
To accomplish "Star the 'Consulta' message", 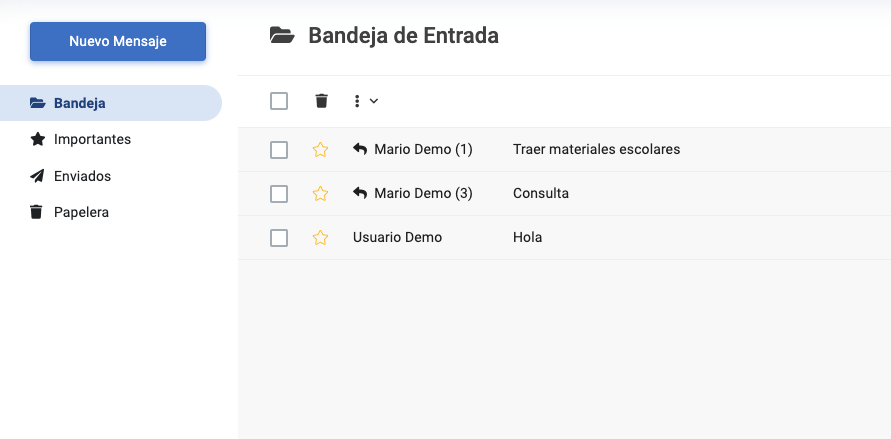I will (320, 194).
